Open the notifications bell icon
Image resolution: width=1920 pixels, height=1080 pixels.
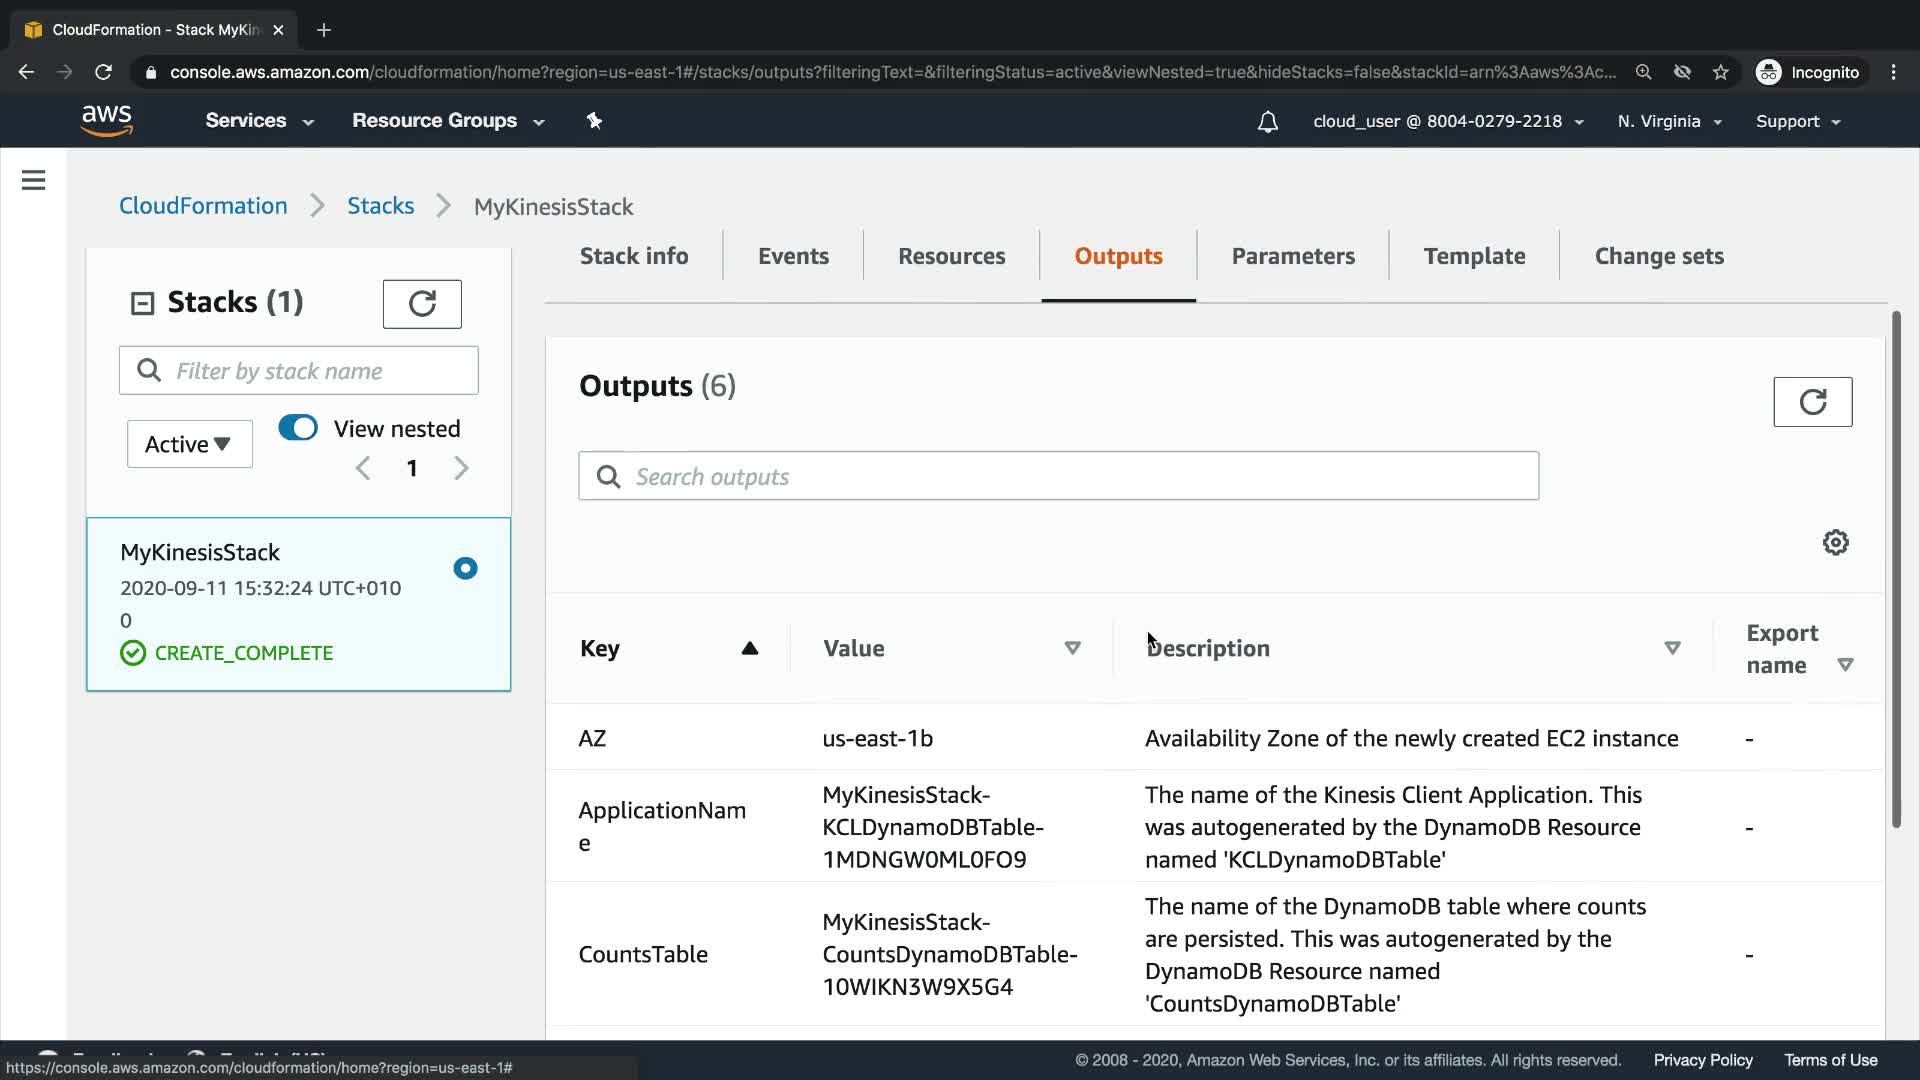(1267, 122)
